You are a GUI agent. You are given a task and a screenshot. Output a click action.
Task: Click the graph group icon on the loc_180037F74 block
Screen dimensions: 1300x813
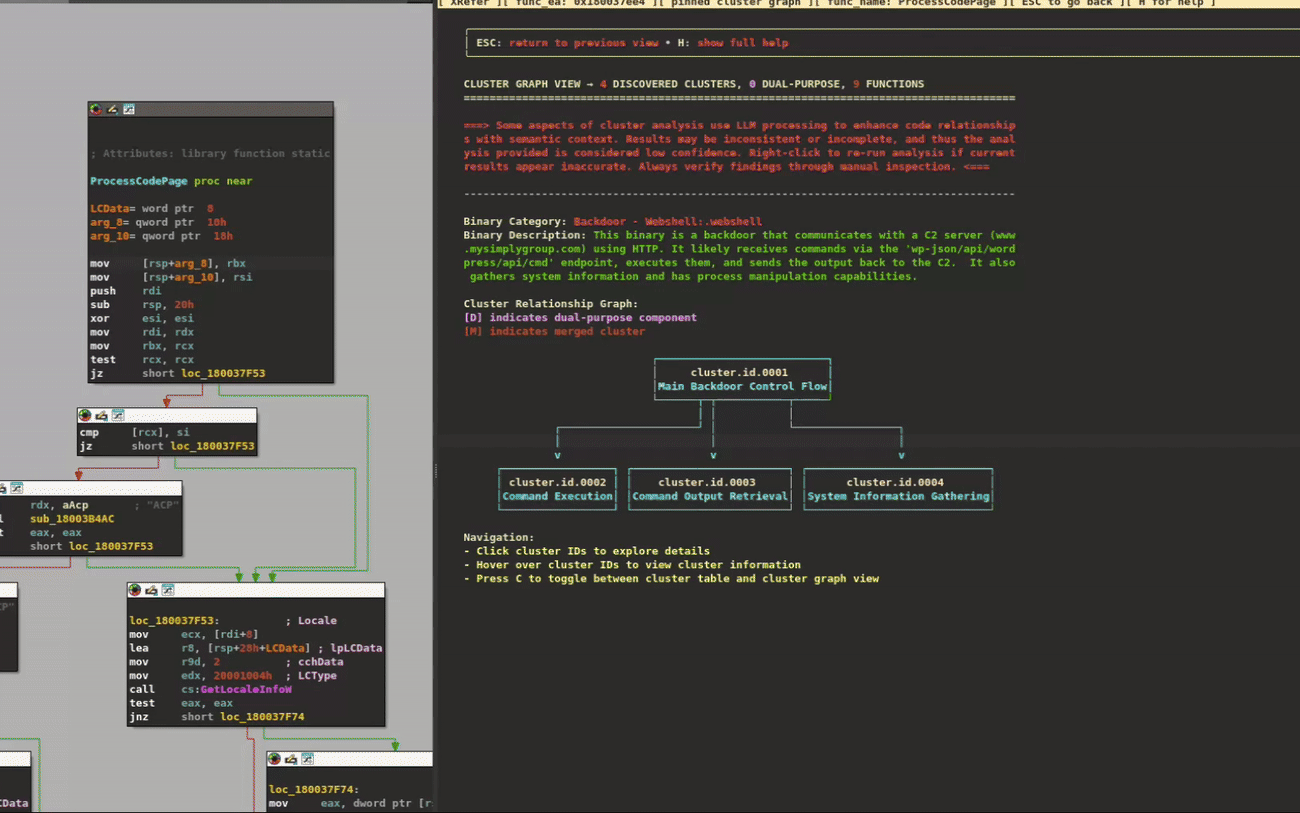pyautogui.click(x=308, y=759)
